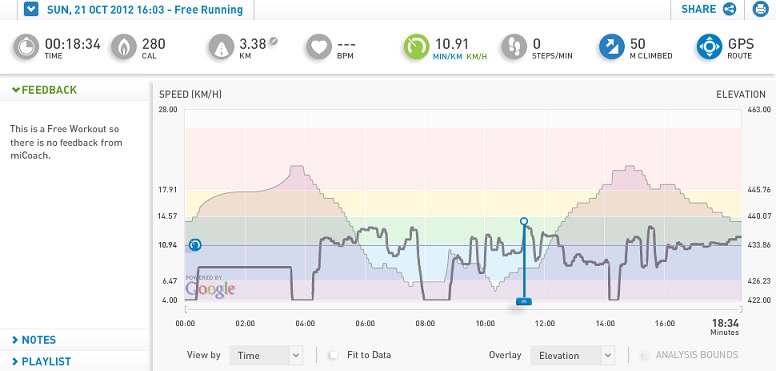Screen dimensions: 776x371
Task: Click the heart rate BPM icon
Action: point(319,47)
